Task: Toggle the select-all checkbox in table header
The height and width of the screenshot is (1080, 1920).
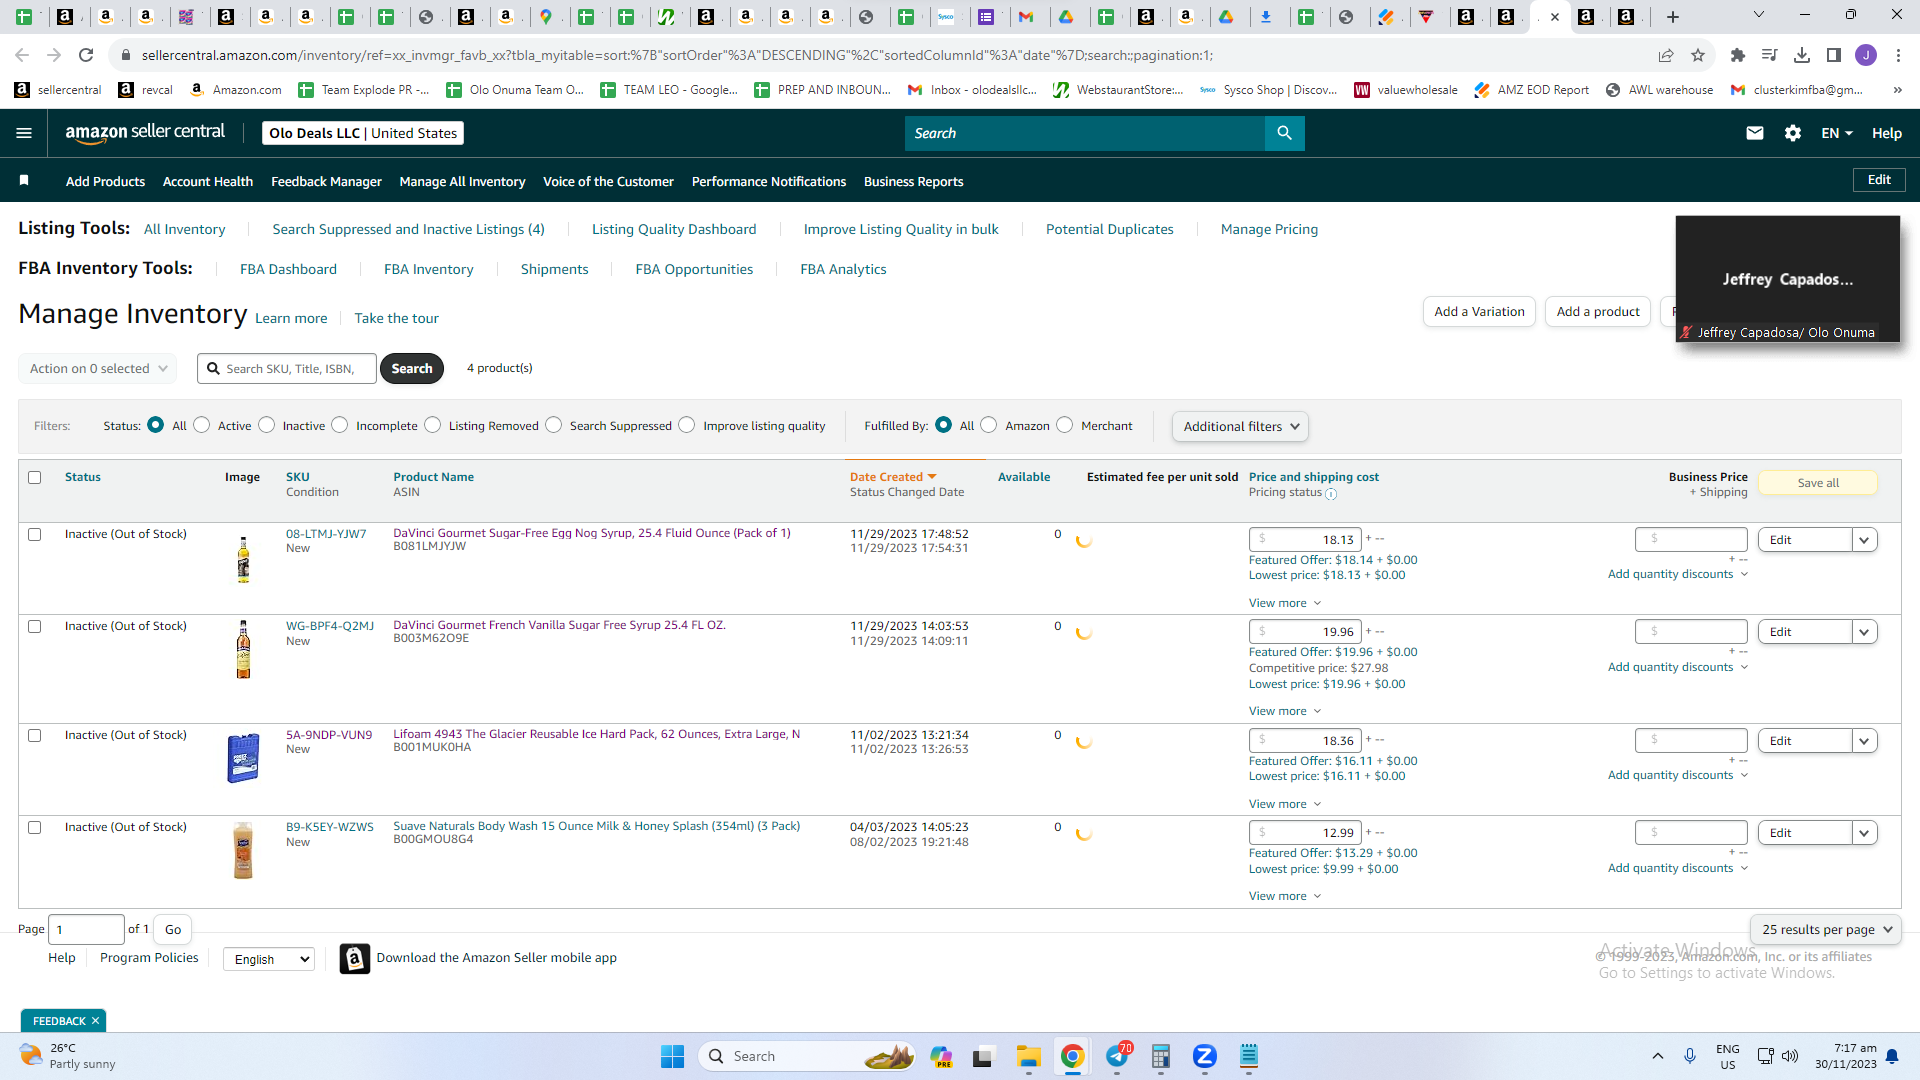Action: pyautogui.click(x=35, y=478)
